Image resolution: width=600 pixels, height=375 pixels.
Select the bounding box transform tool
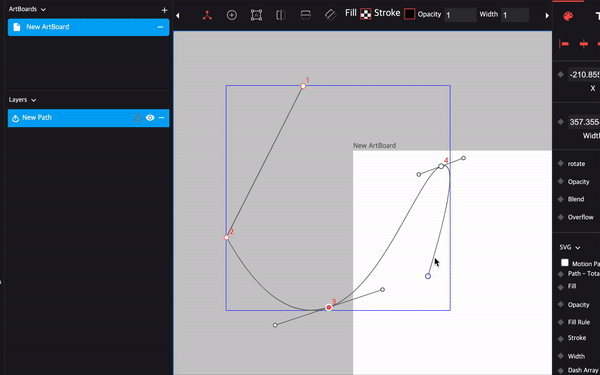point(256,15)
